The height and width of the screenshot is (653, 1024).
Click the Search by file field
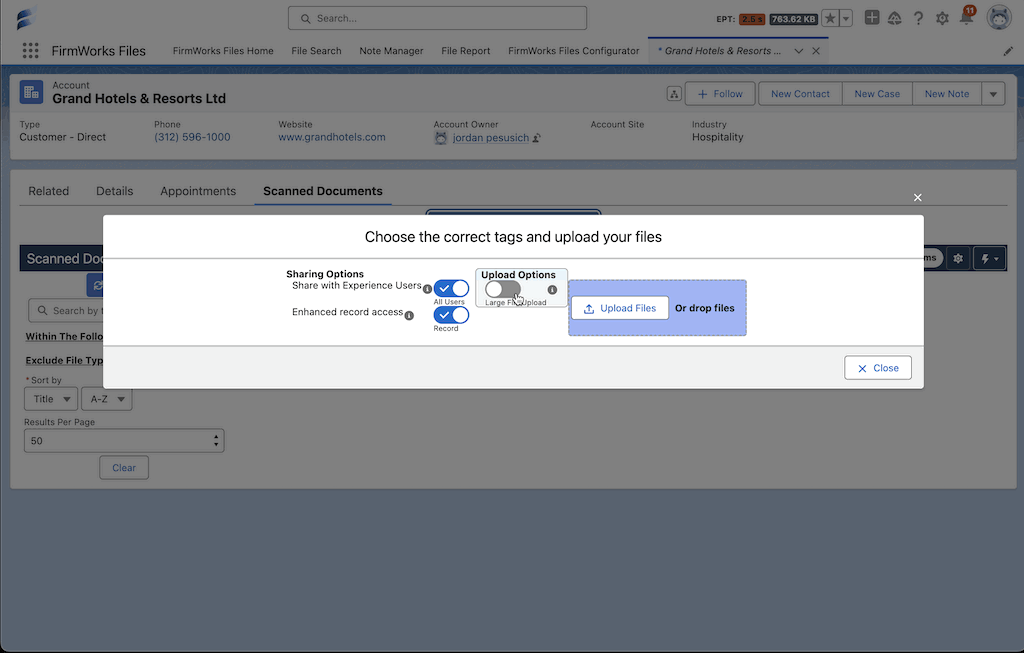coord(65,311)
